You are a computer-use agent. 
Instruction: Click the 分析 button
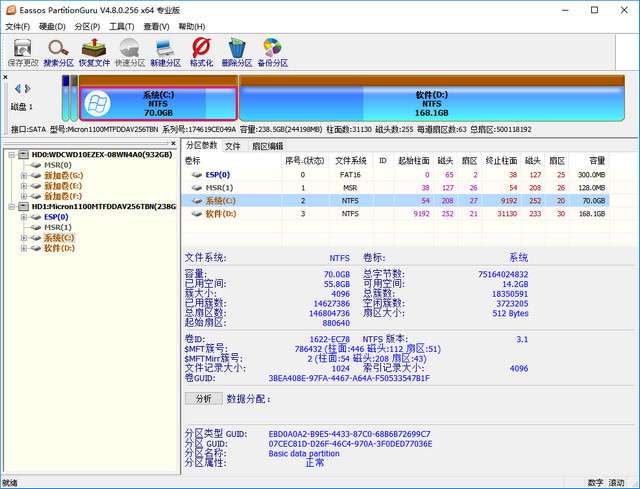(204, 398)
